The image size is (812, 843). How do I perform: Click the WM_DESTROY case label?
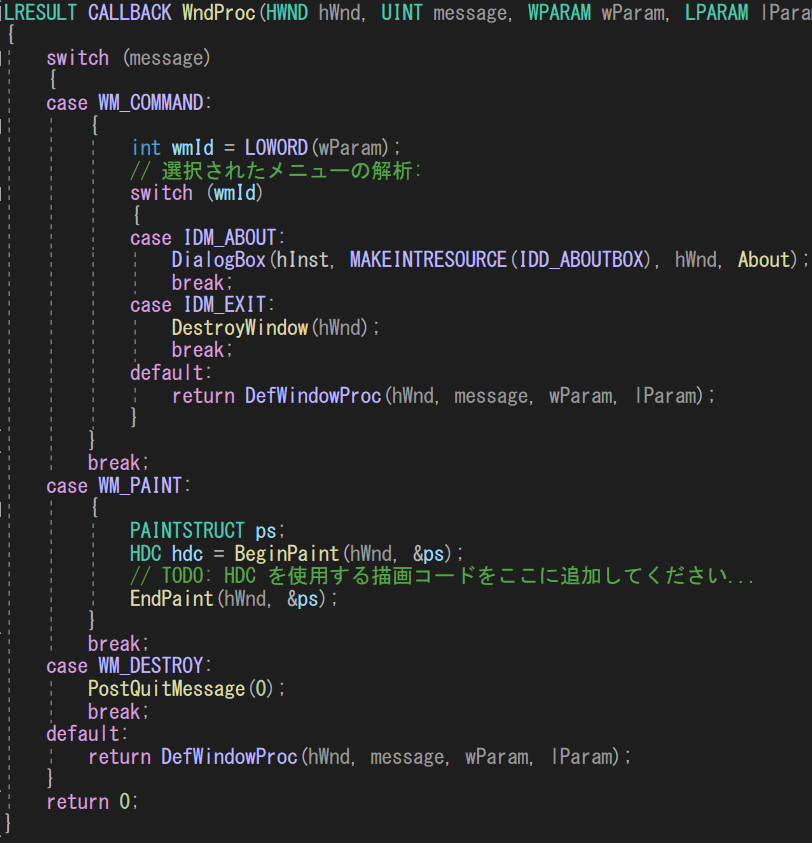(x=151, y=666)
